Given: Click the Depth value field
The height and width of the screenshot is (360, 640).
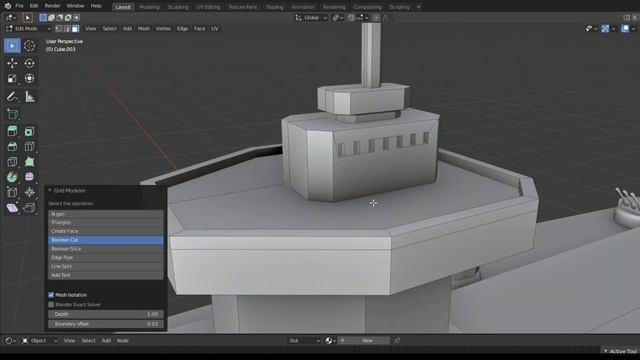Looking at the screenshot, I should (x=106, y=314).
